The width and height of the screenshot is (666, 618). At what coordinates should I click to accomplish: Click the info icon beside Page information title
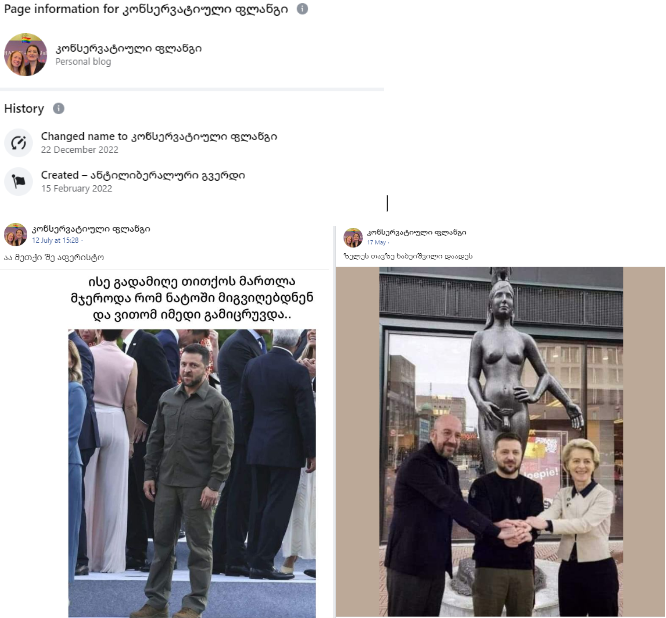[302, 8]
